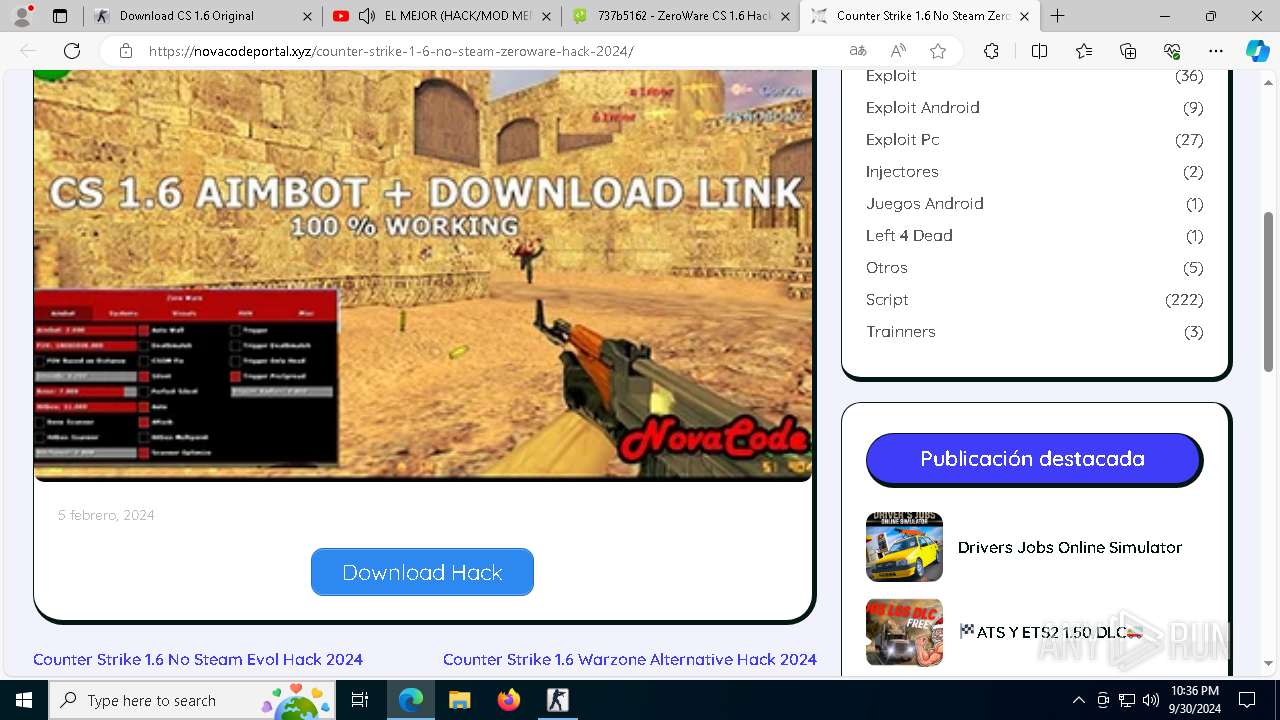
Task: Launch Firefox from the taskbar
Action: click(508, 700)
